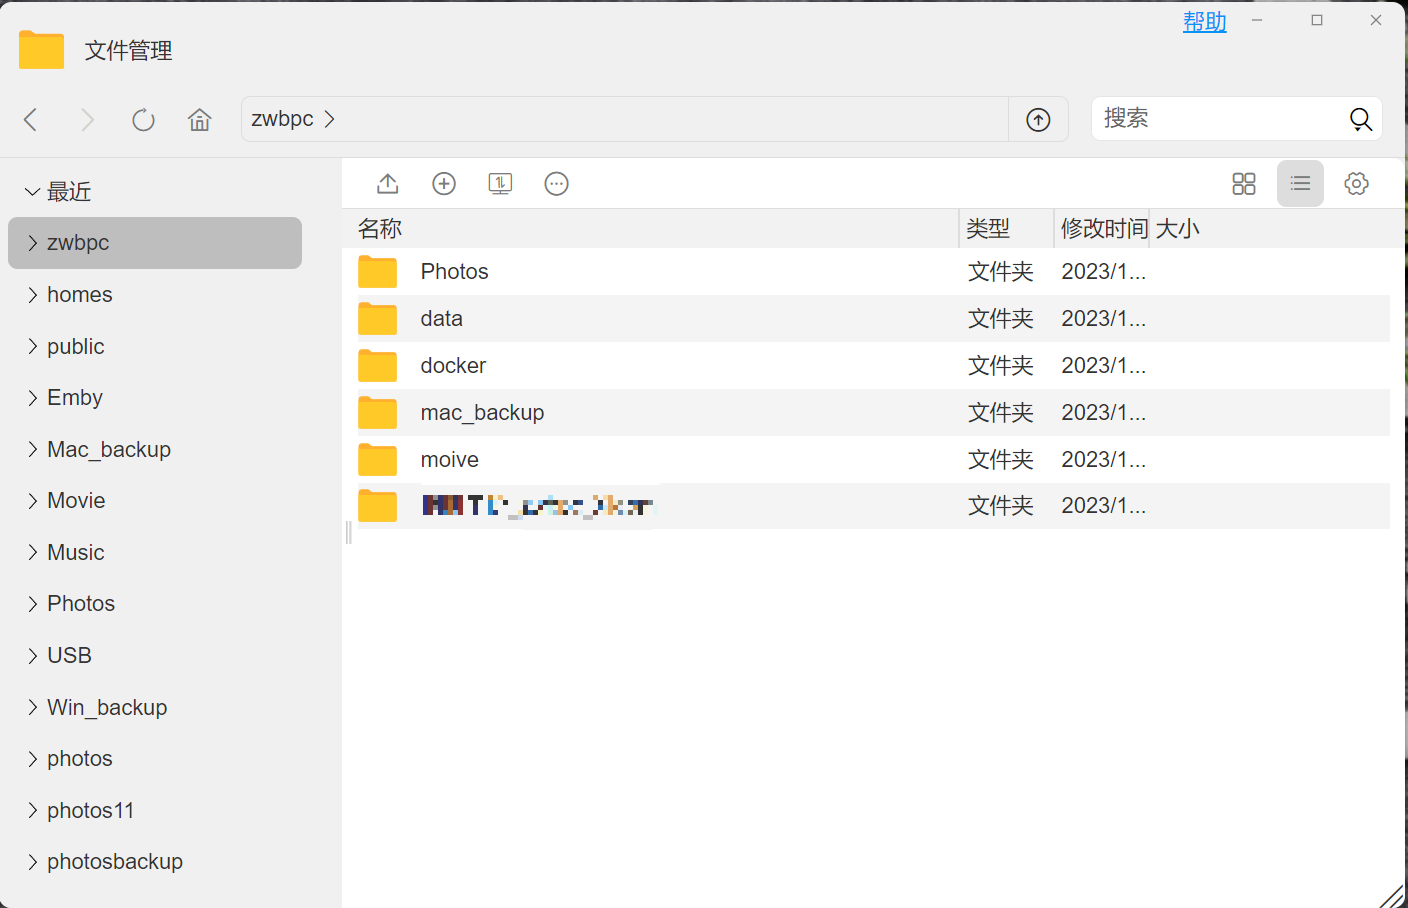This screenshot has width=1408, height=908.
Task: Go to home directory icon
Action: pos(200,120)
